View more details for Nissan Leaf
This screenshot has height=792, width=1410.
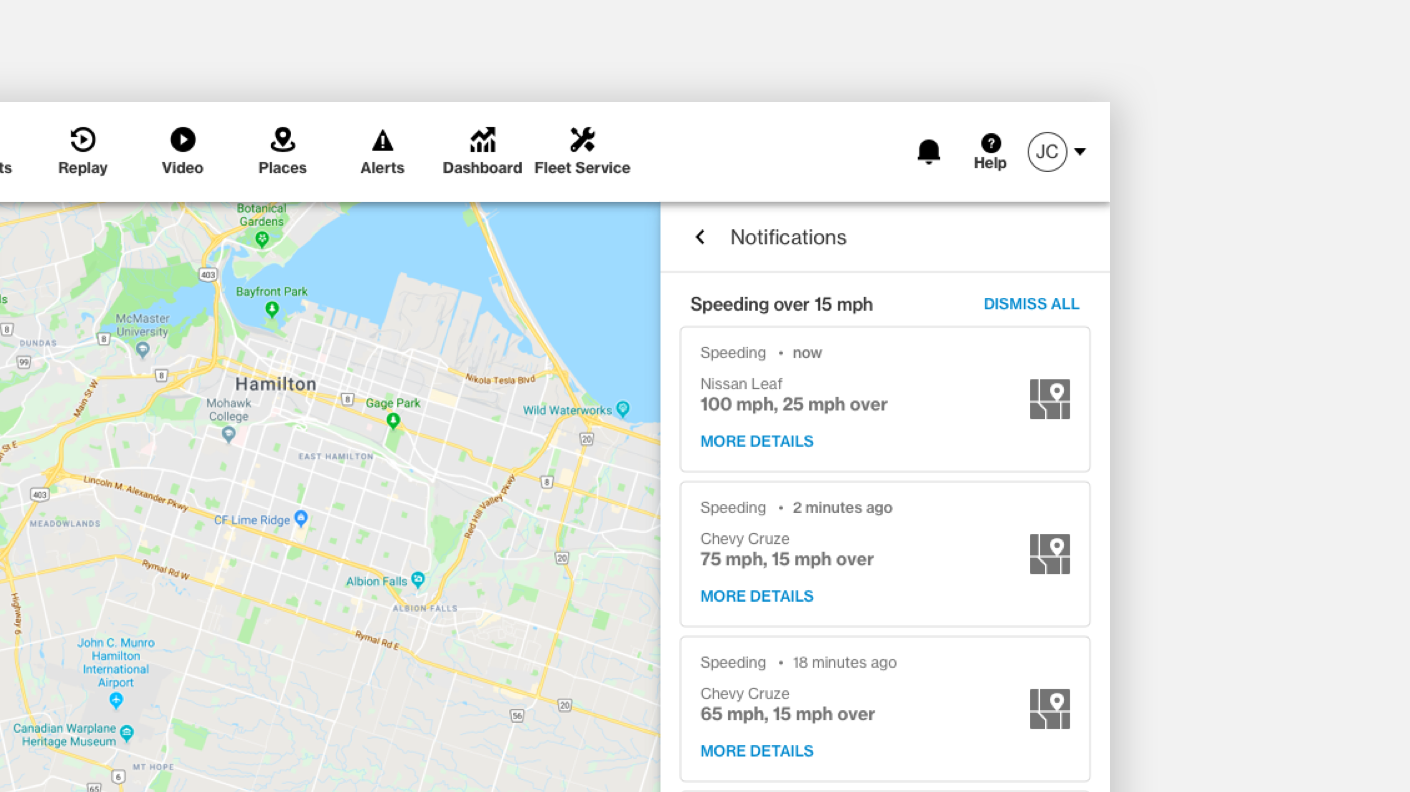click(757, 441)
